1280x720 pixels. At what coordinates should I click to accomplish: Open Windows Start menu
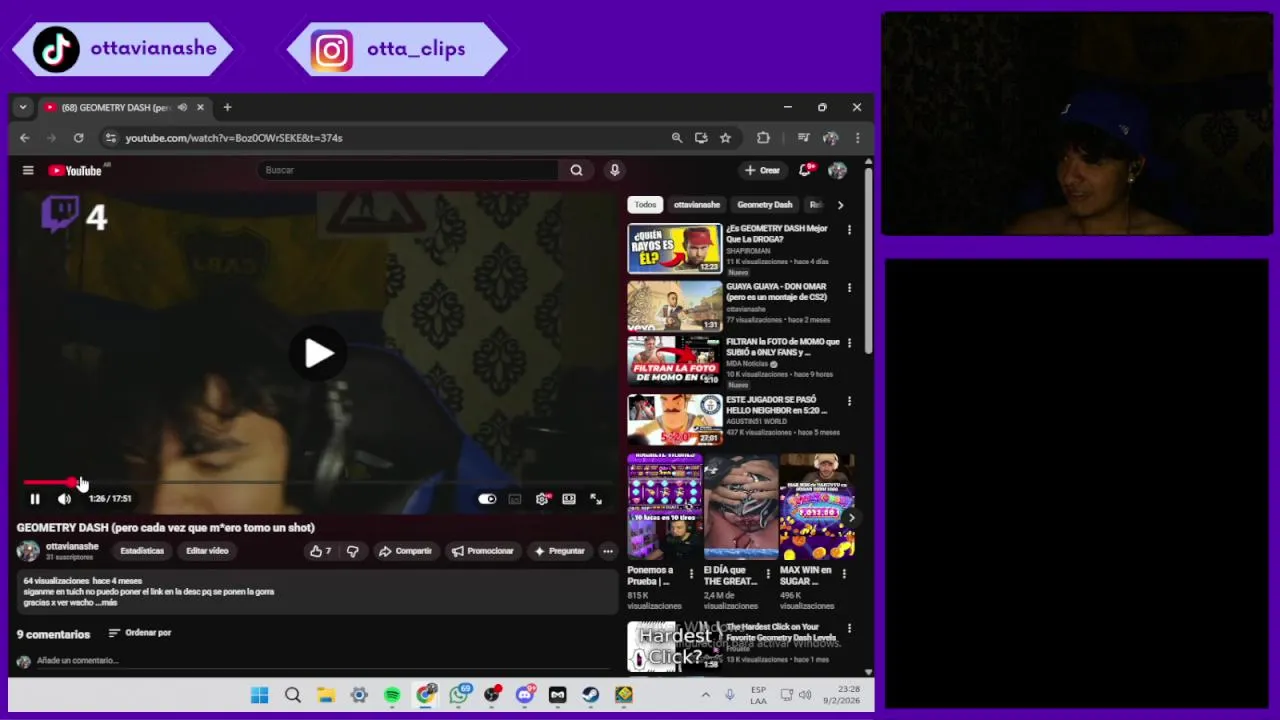(x=259, y=695)
